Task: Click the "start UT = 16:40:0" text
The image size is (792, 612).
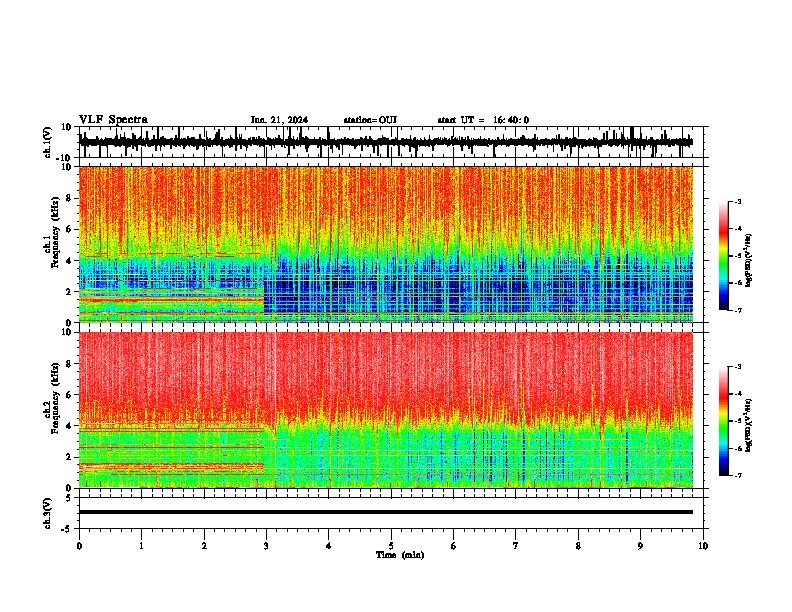Action: [x=483, y=120]
